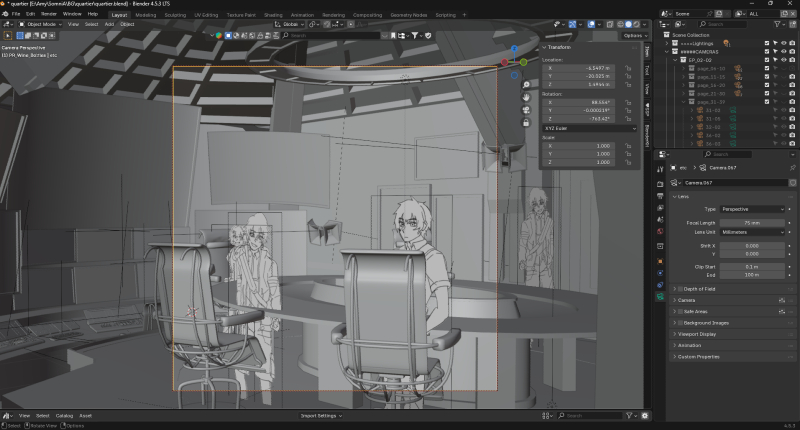Open the Object Mode selector
The image size is (800, 430).
(40, 24)
